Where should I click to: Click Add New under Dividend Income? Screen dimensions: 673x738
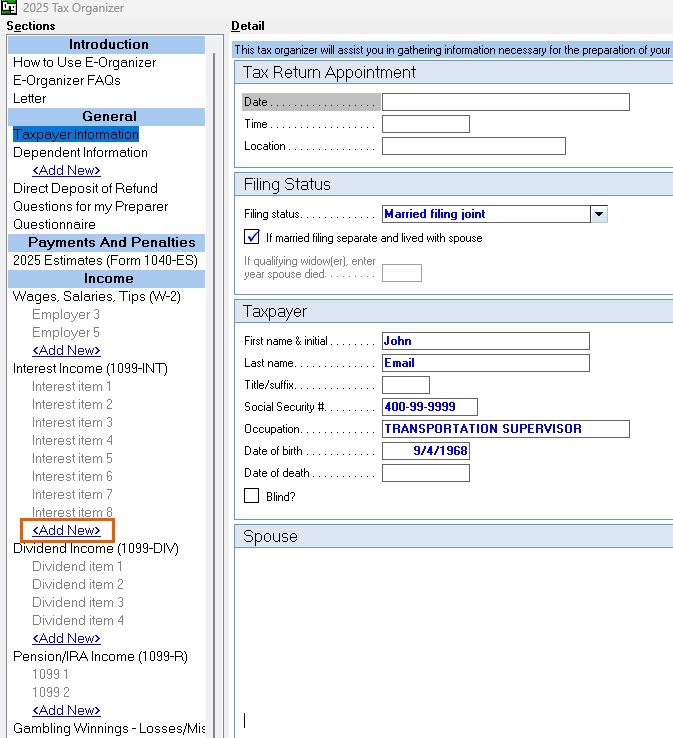(66, 638)
